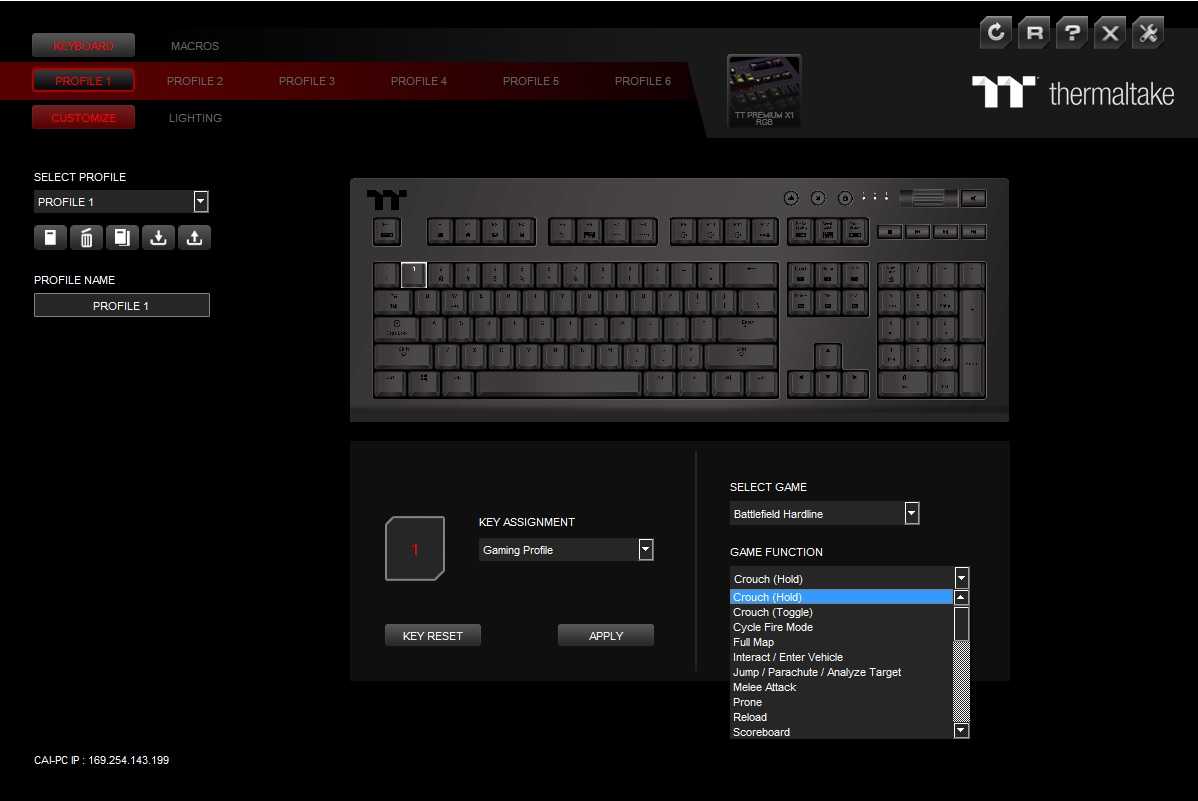Screen dimensions: 1198x801
Task: Click the refresh icon in top toolbar
Action: [x=996, y=33]
